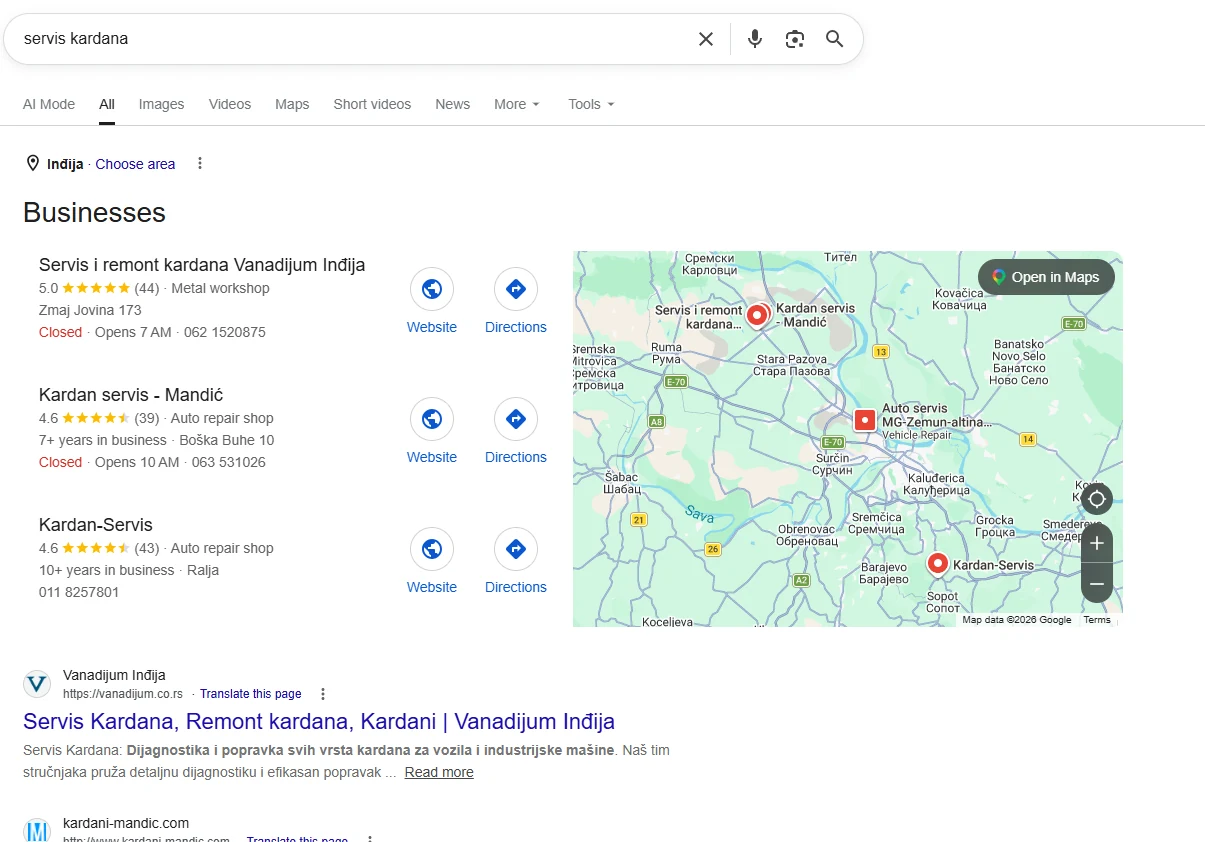Get Directions icon for Kardan-Servis
The height and width of the screenshot is (842, 1205).
point(516,549)
